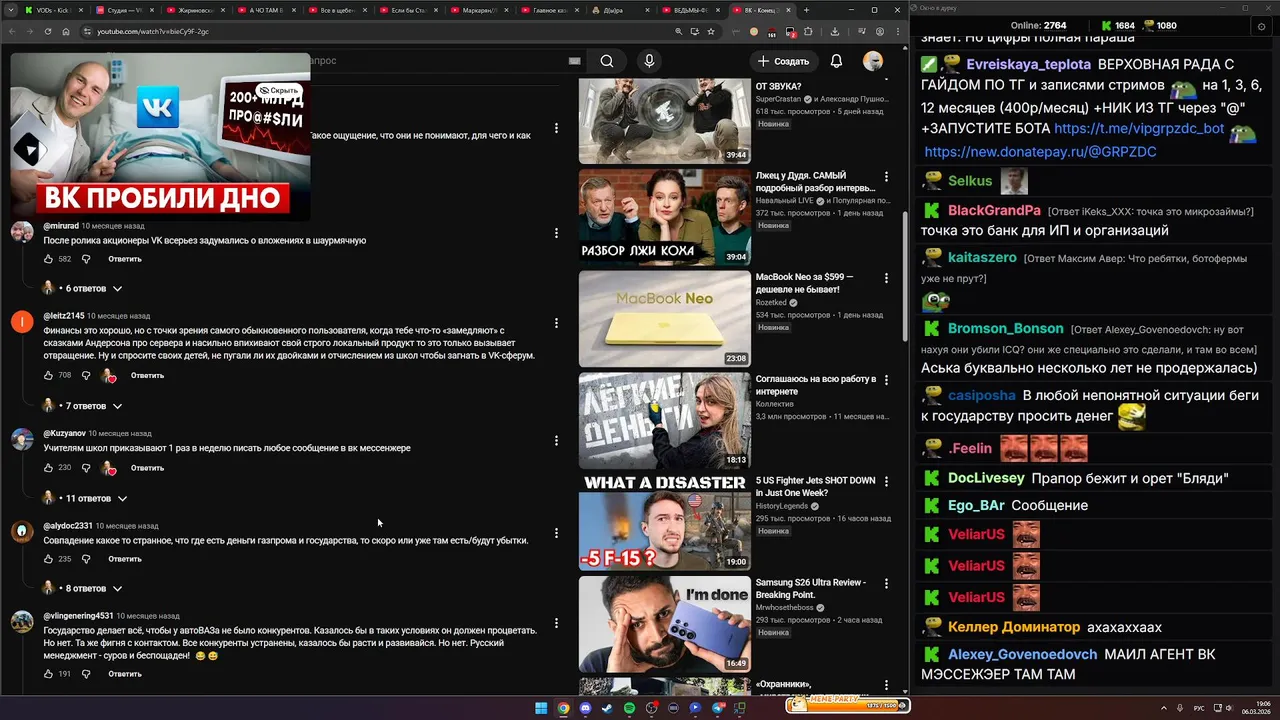
Task: Open Chrome downloads icon
Action: click(834, 31)
